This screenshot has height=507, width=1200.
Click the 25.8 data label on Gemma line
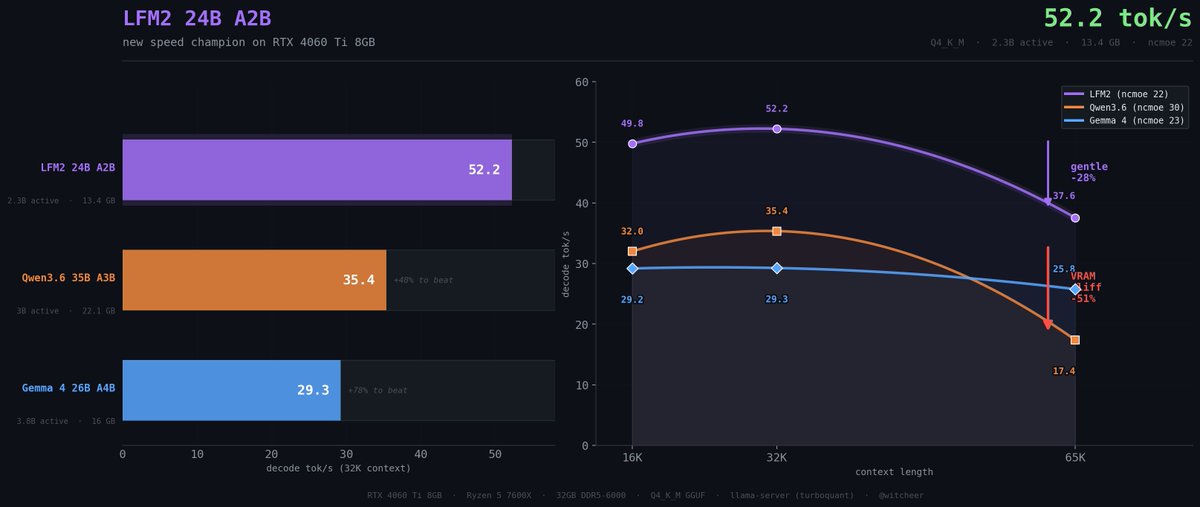pos(1064,269)
